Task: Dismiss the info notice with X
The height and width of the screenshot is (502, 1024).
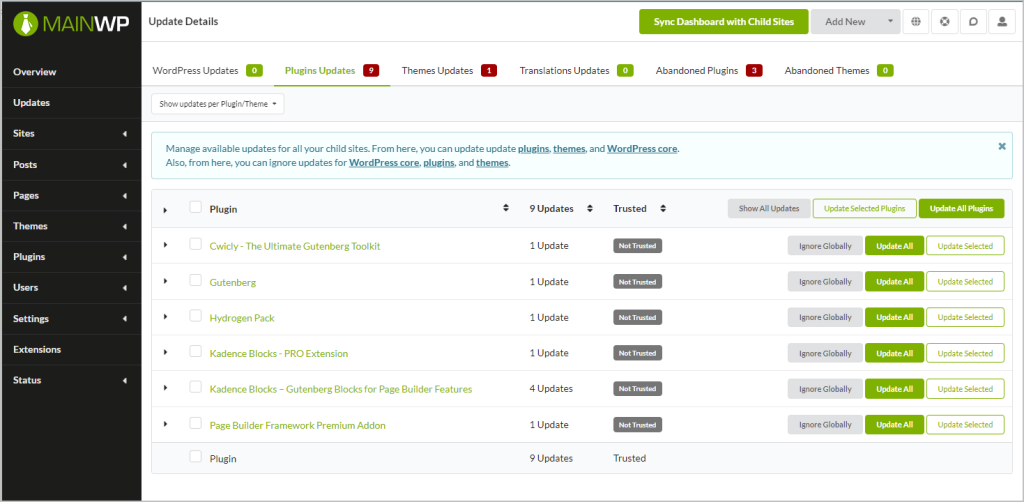Action: 1001,146
